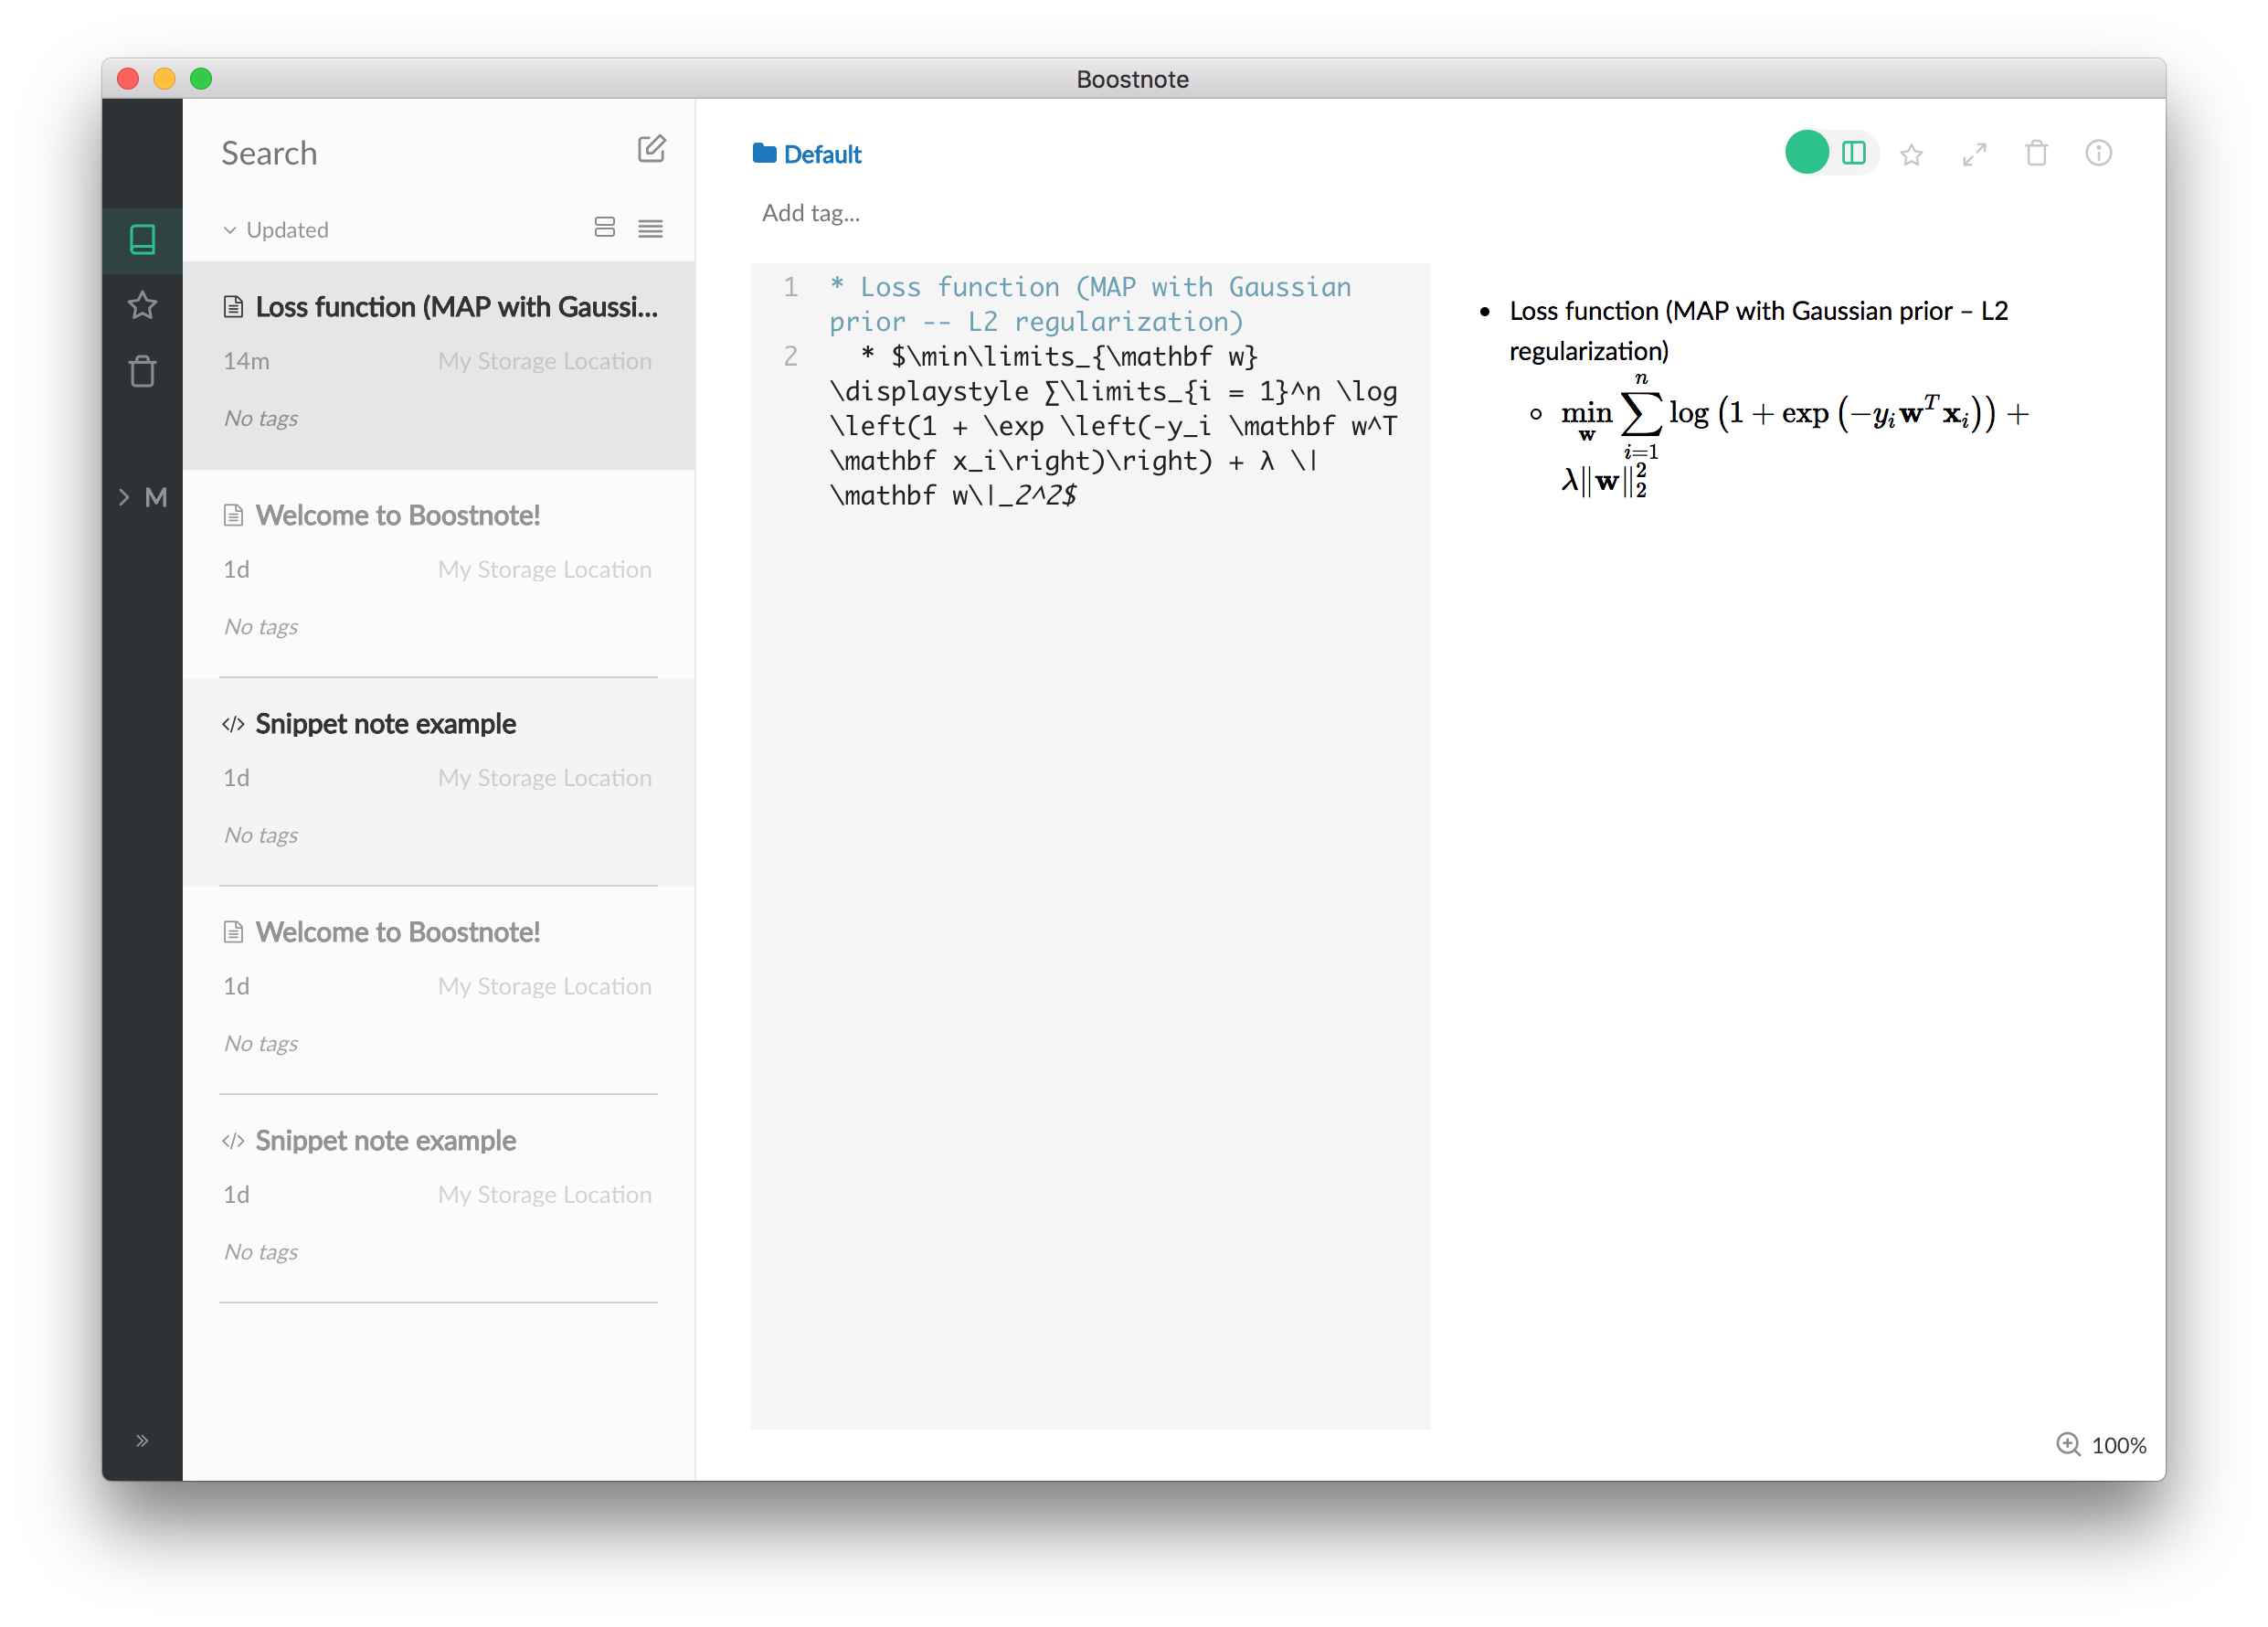Star the current note
This screenshot has height=1627, width=2268.
point(1911,154)
